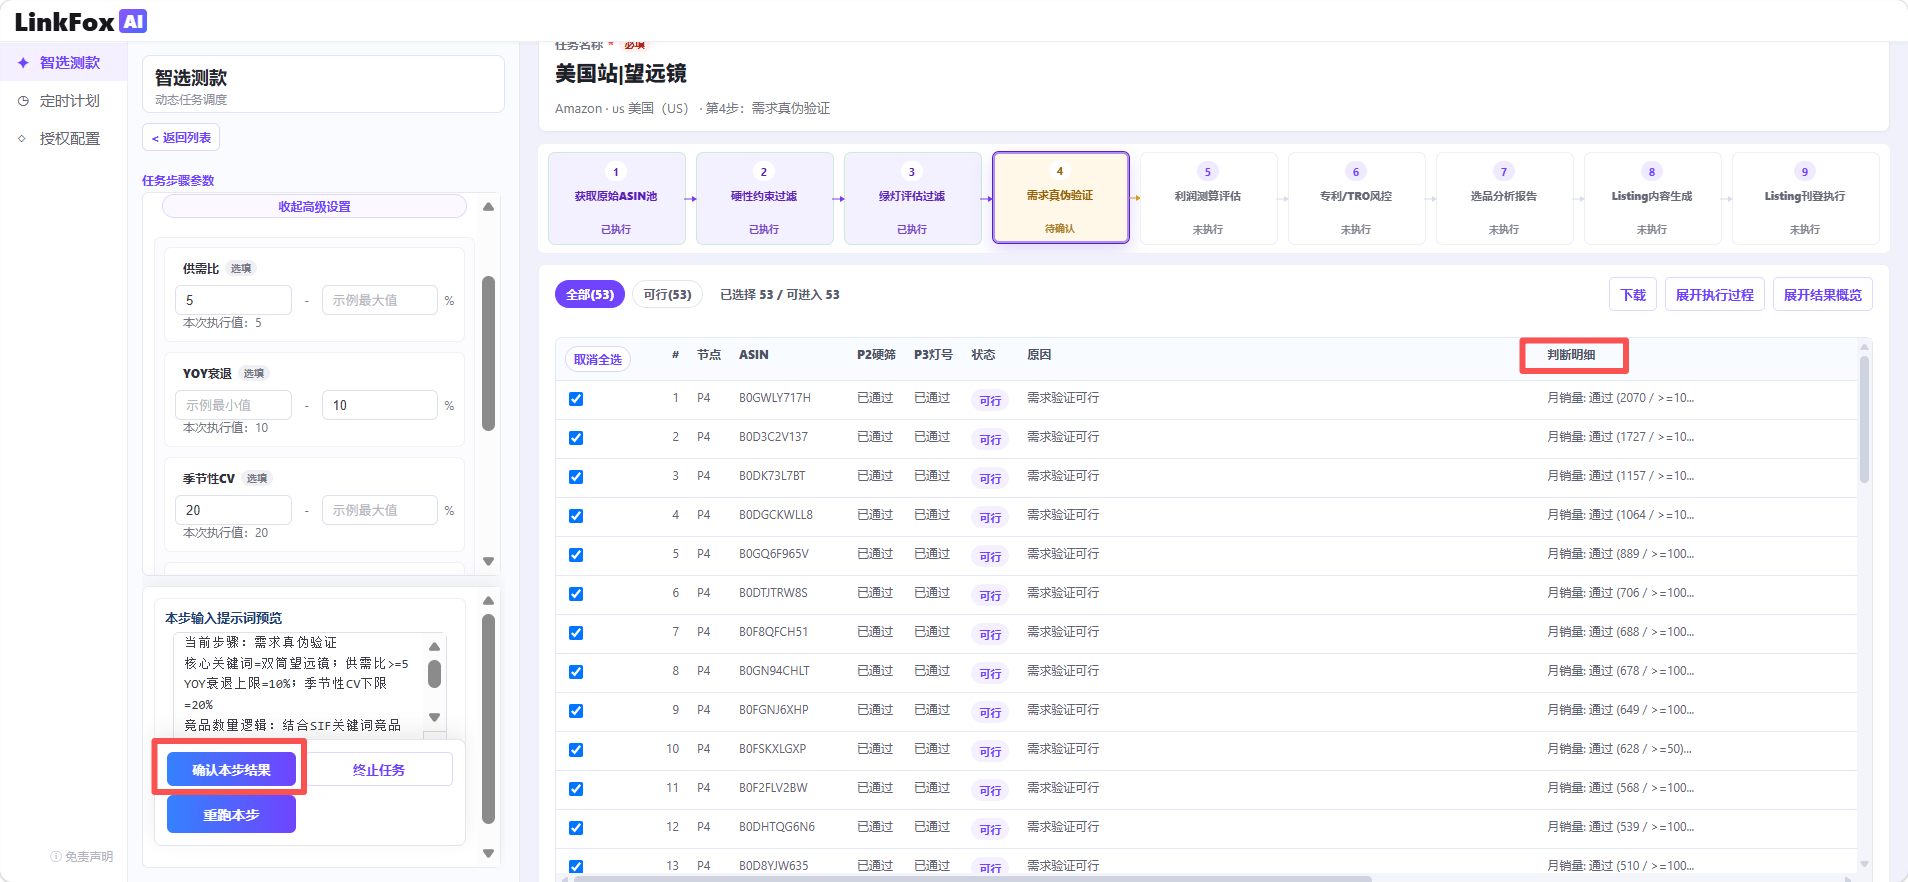
Task: Click the prompt preview textbox down arrow
Action: coord(434,717)
